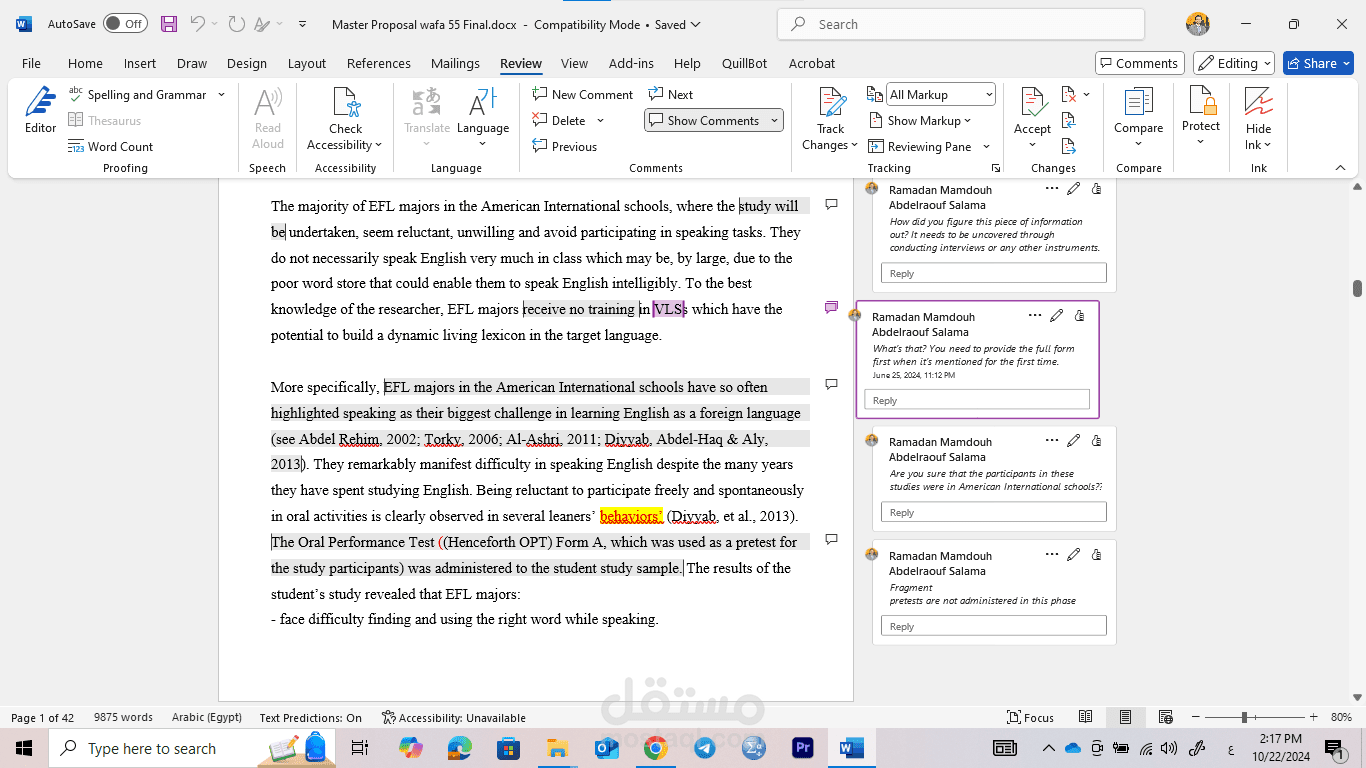1366x768 pixels.
Task: Click the Word Count button
Action: [110, 147]
